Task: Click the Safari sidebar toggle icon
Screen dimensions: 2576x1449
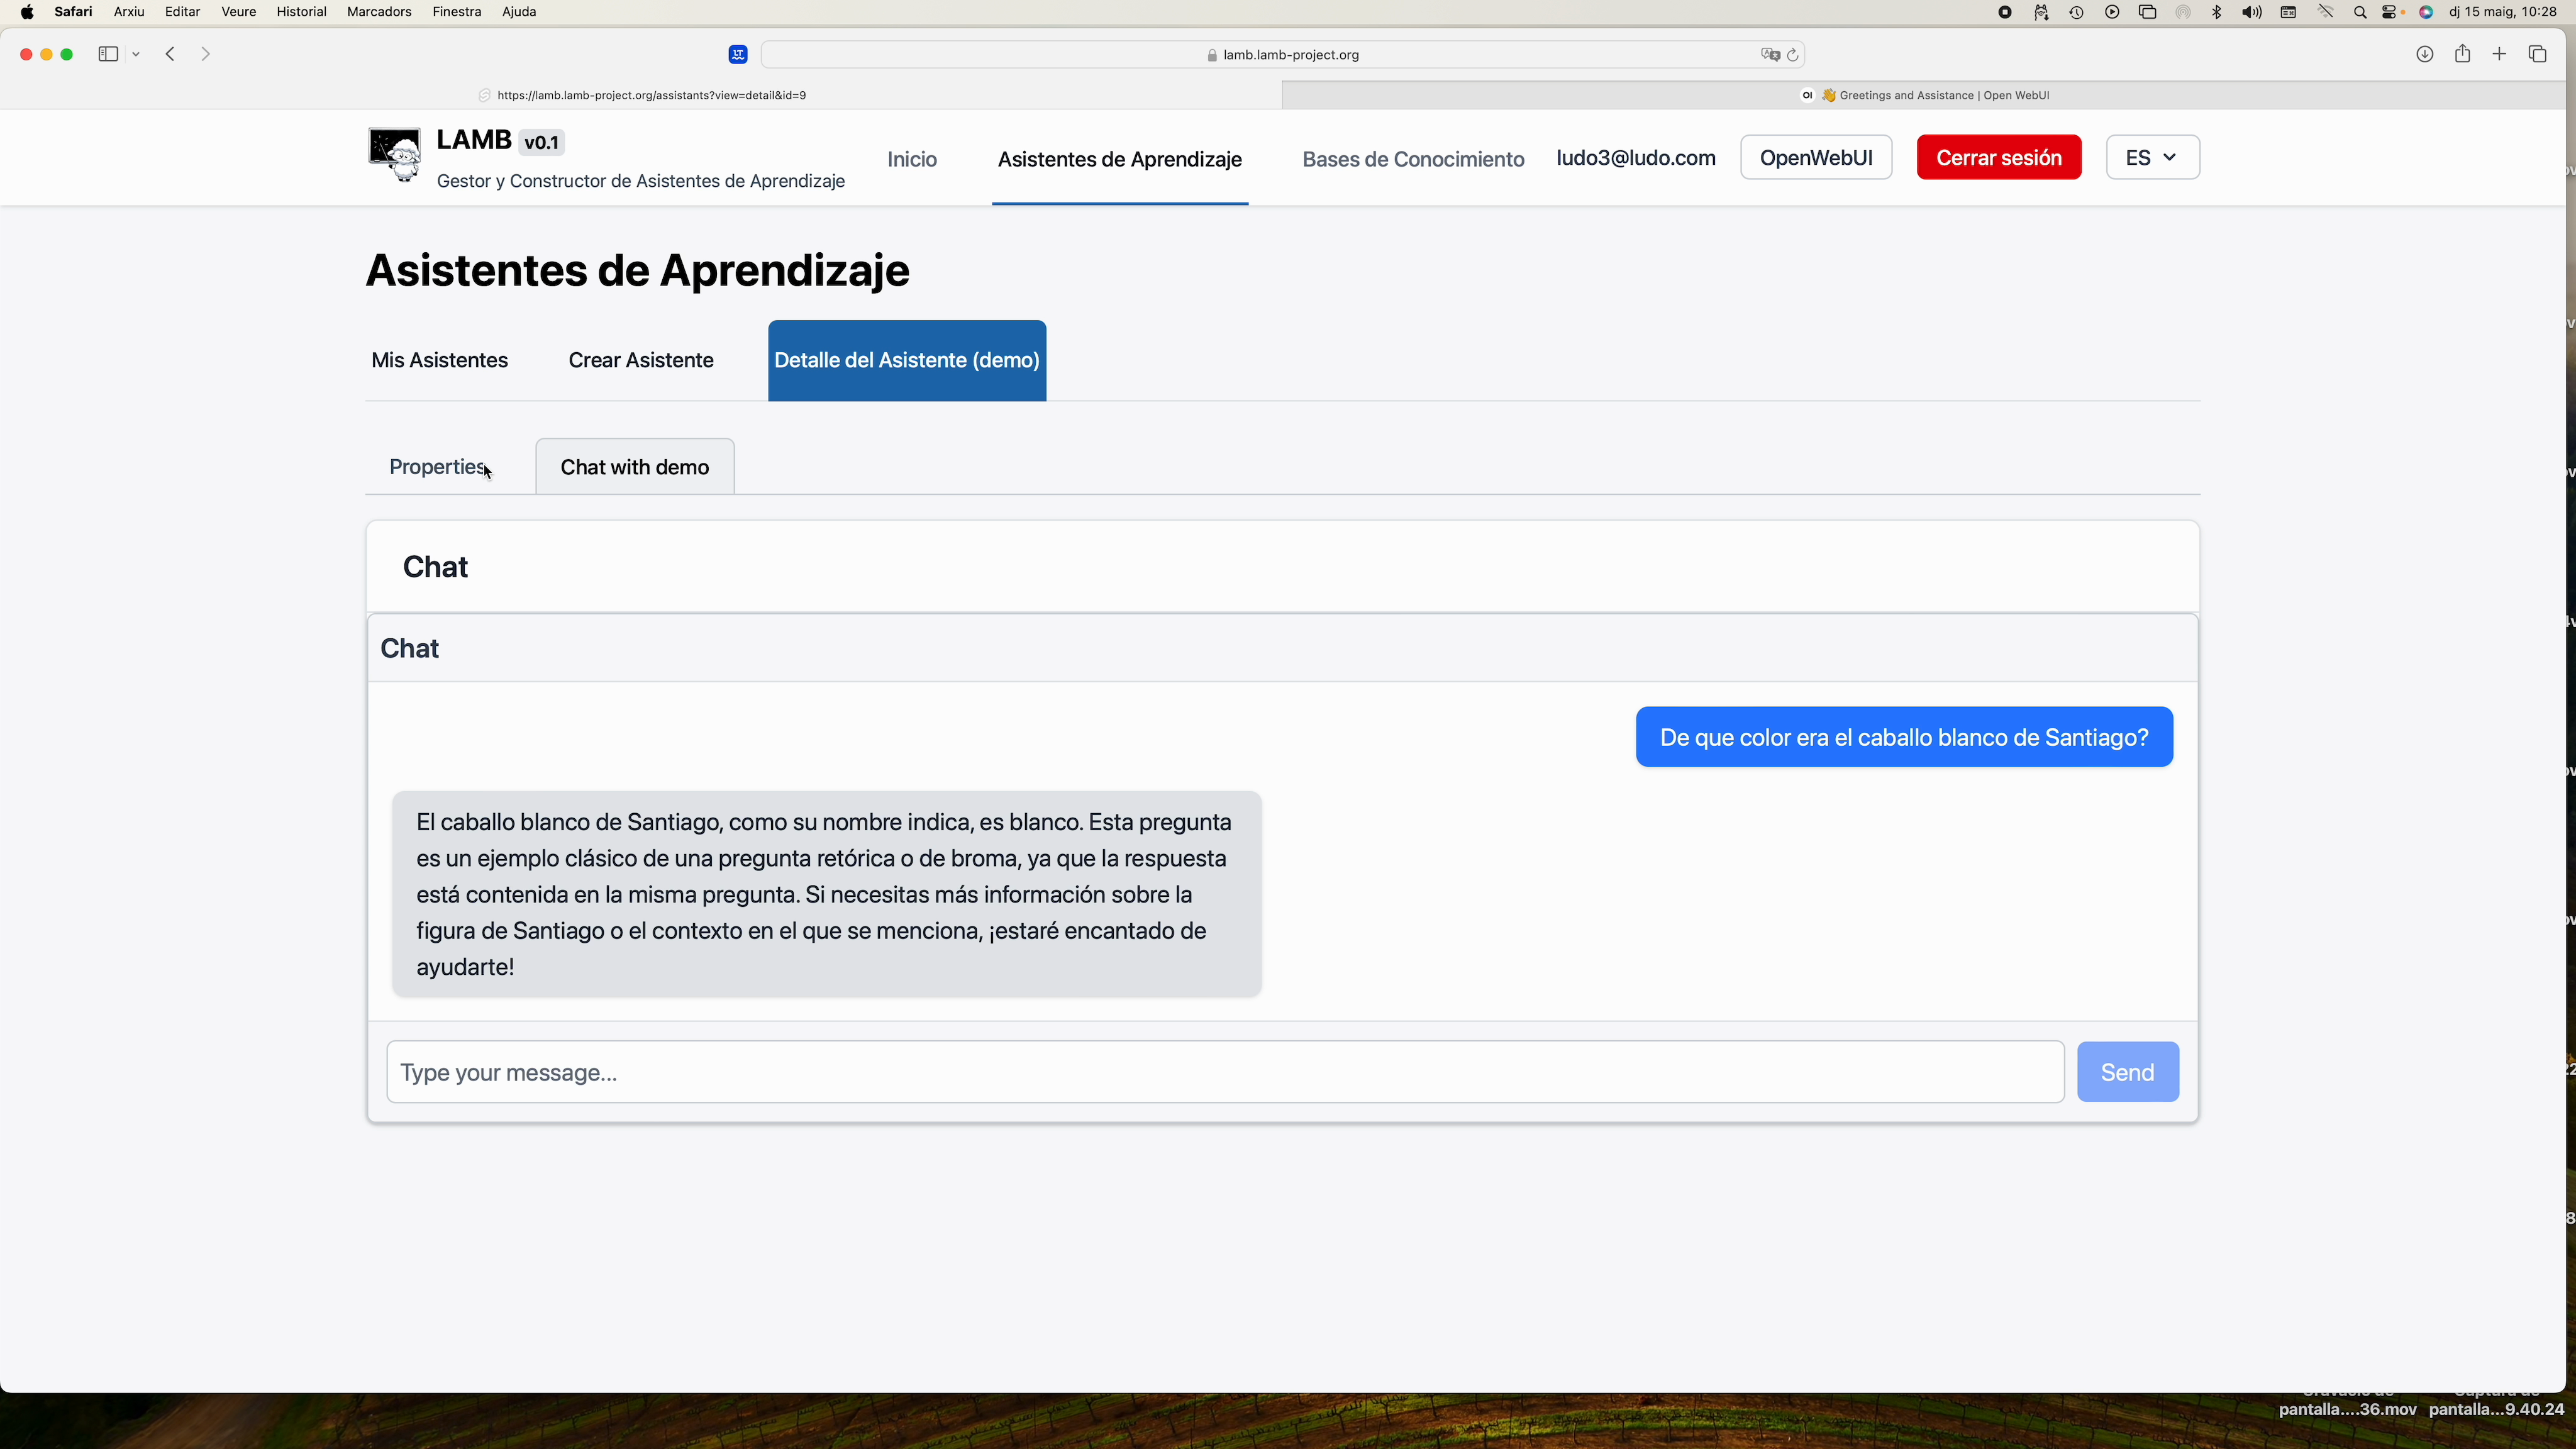Action: coord(108,54)
